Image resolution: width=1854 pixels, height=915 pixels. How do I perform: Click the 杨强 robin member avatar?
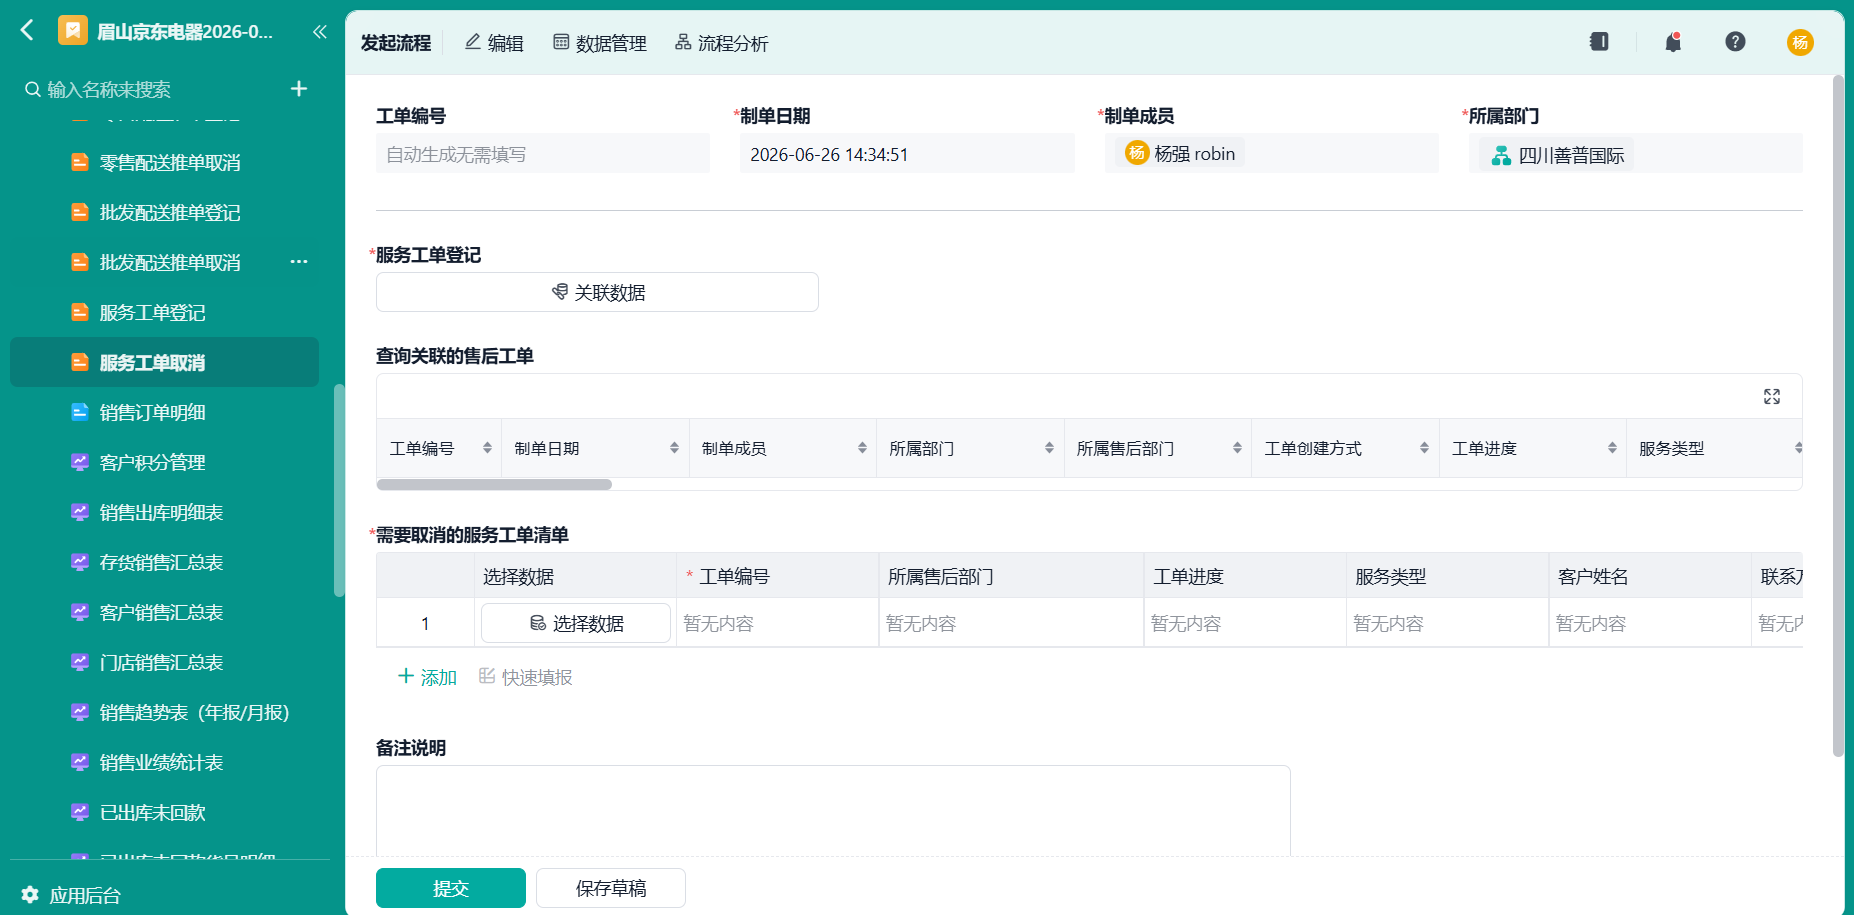1137,153
